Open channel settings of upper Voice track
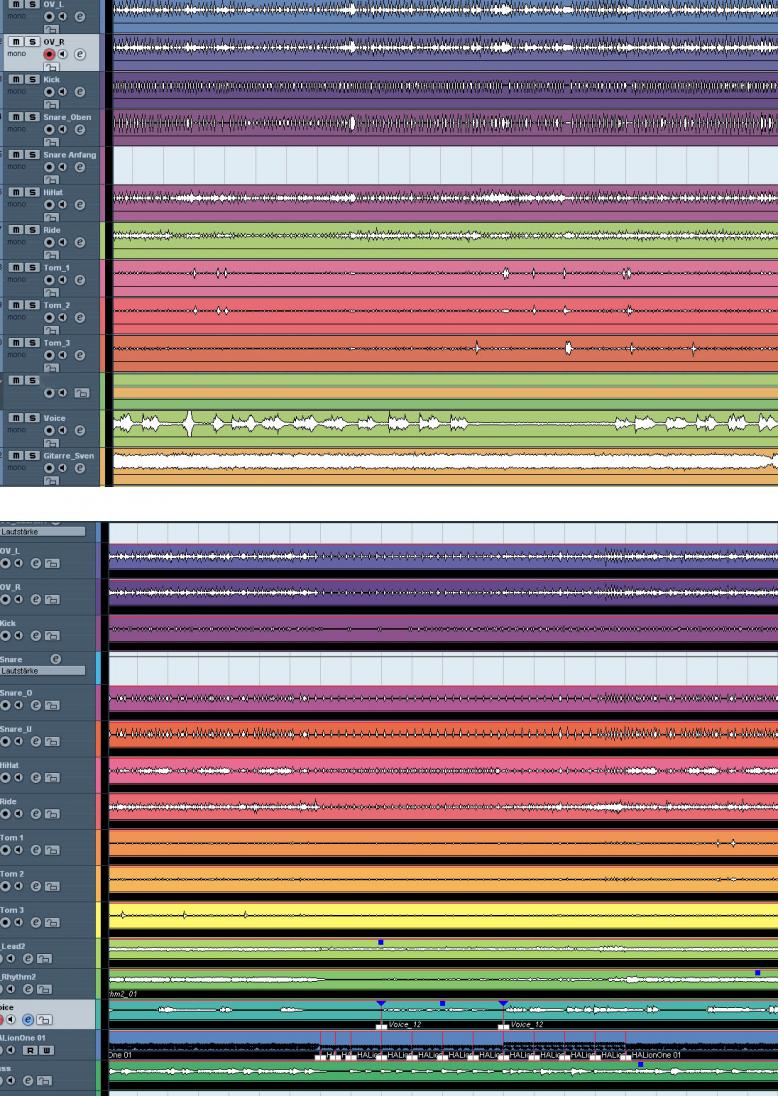 coord(80,431)
